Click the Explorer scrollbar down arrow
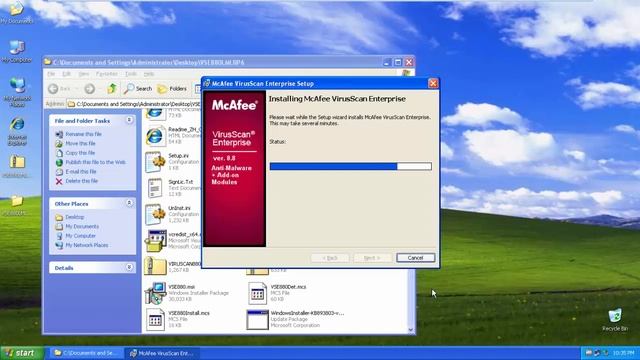 point(411,330)
